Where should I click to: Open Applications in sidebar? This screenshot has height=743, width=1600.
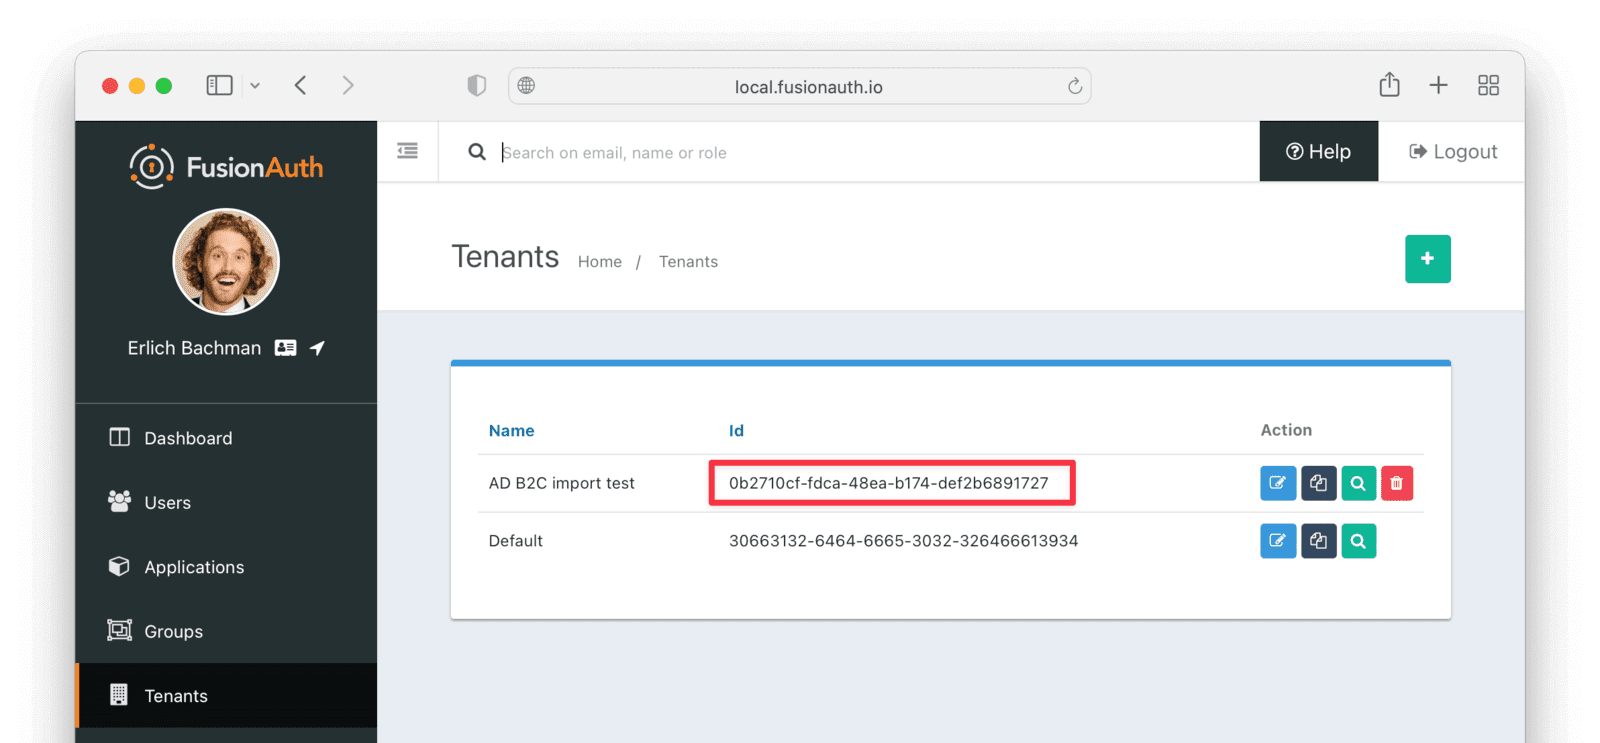226,567
